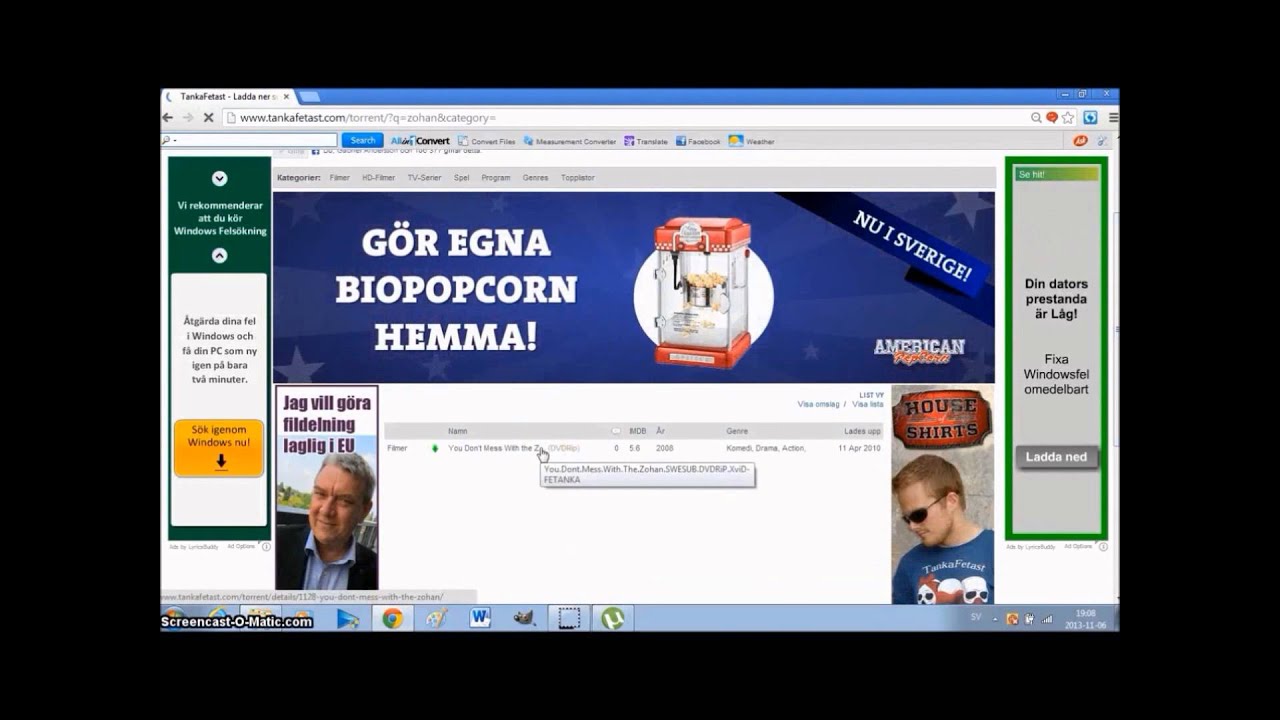
Task: Click the address bar URL
Action: point(367,117)
